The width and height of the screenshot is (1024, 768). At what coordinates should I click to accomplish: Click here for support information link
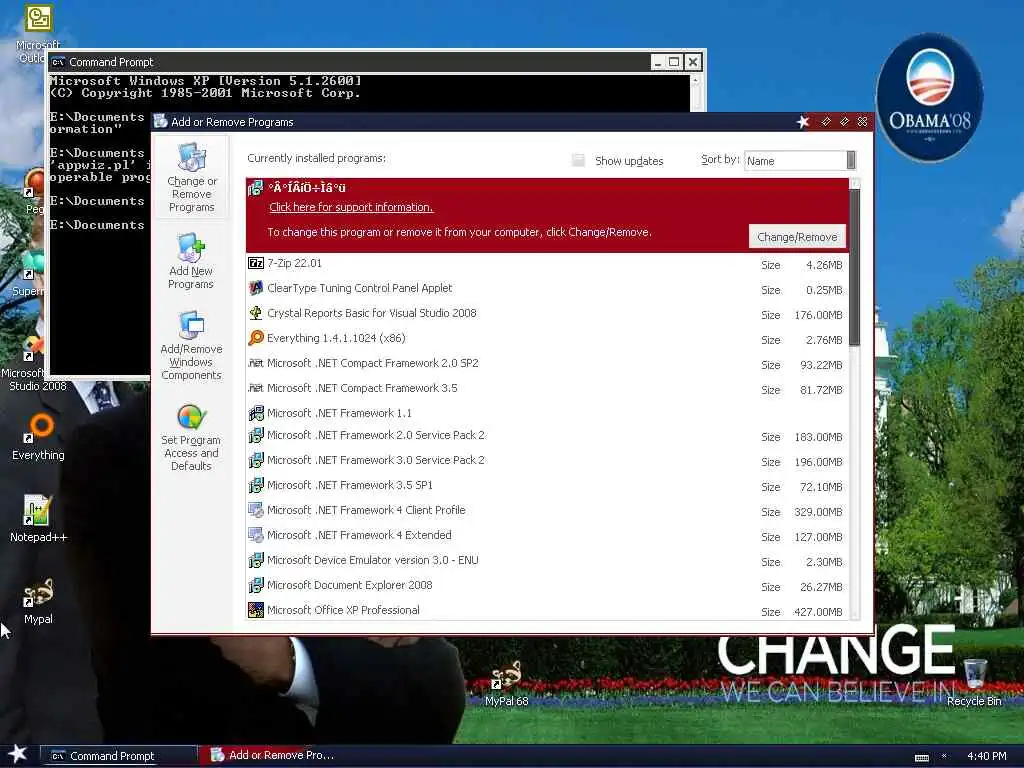[x=351, y=207]
